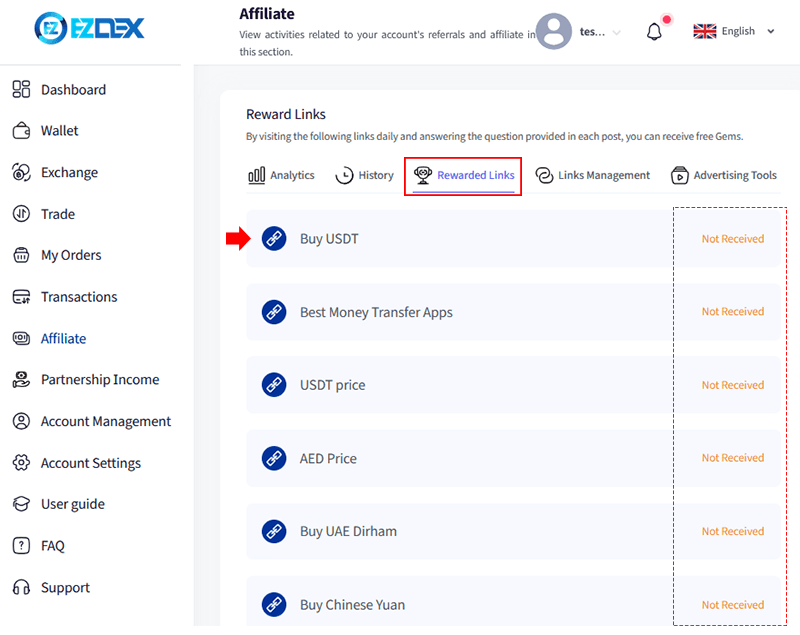Expand the English language dropdown
Viewport: 800px width, 635px height.
[735, 31]
